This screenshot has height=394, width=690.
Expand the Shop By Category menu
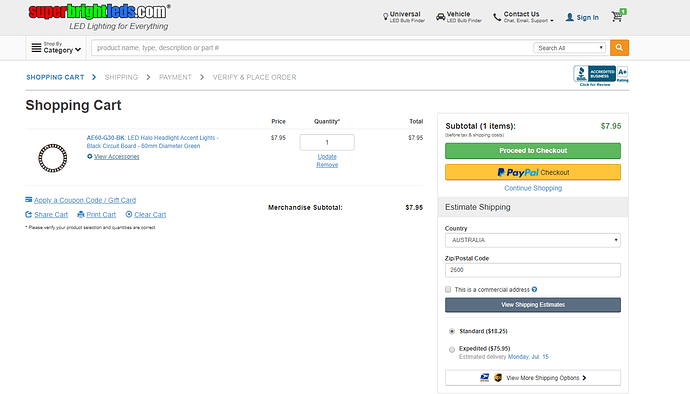pos(56,48)
